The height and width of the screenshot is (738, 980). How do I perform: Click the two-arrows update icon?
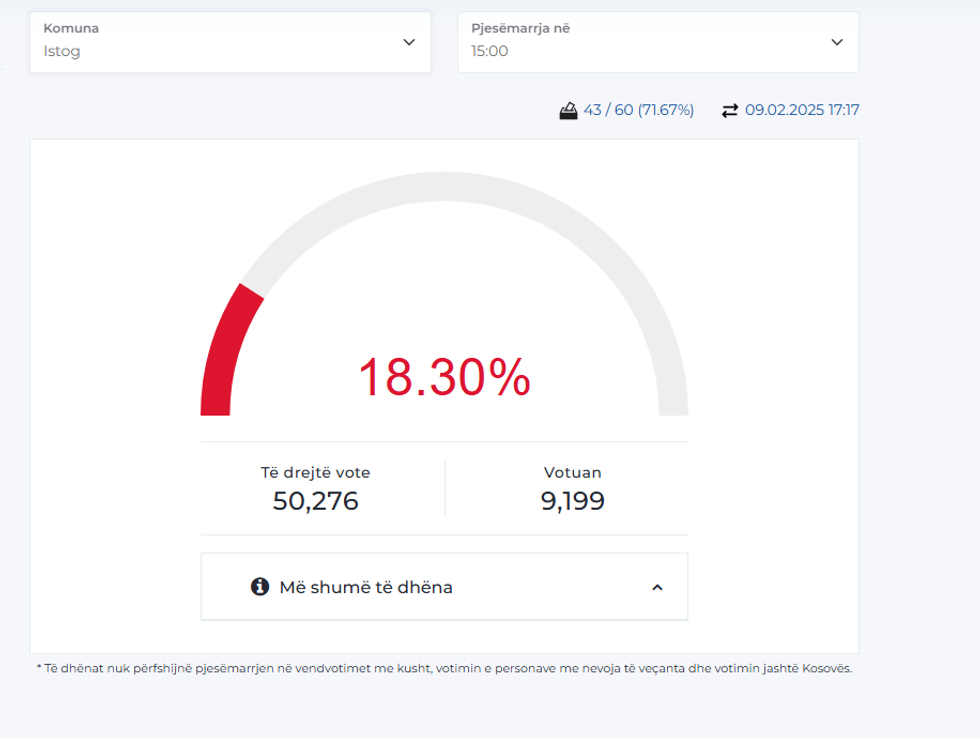[730, 111]
